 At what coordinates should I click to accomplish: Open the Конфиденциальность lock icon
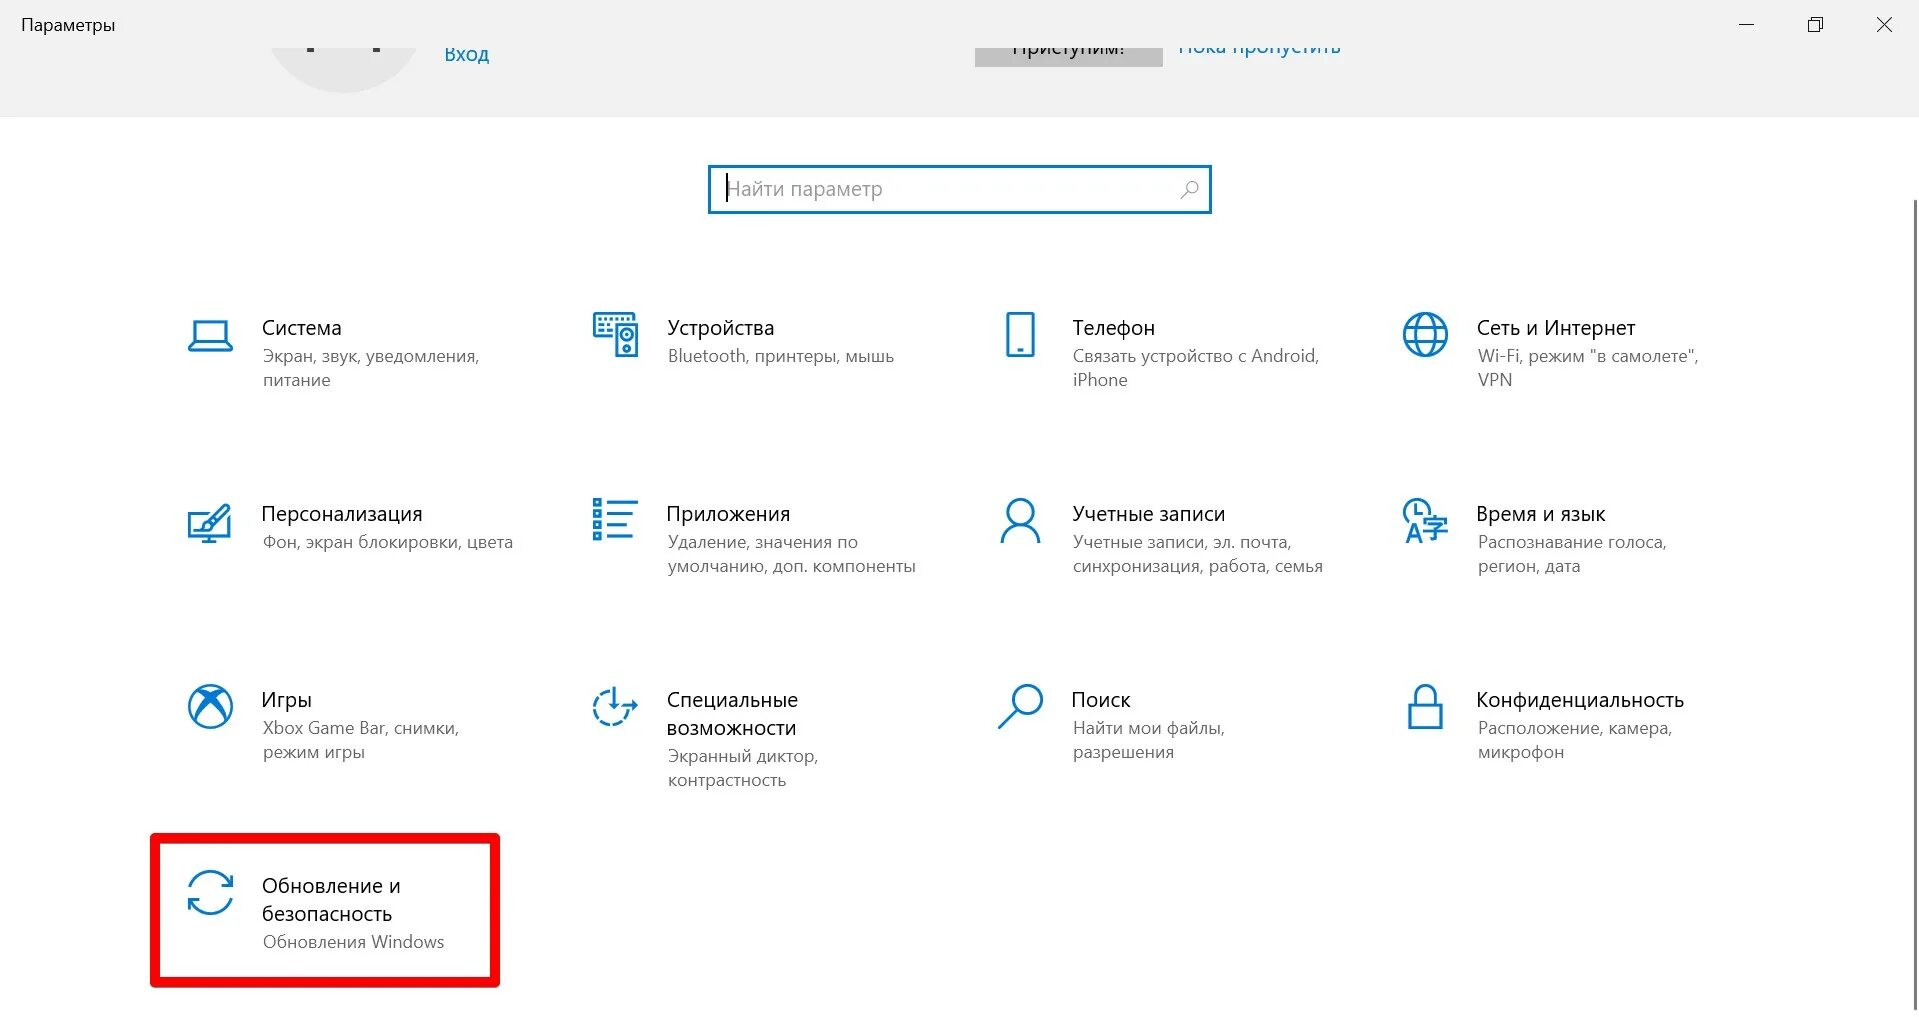coord(1425,706)
